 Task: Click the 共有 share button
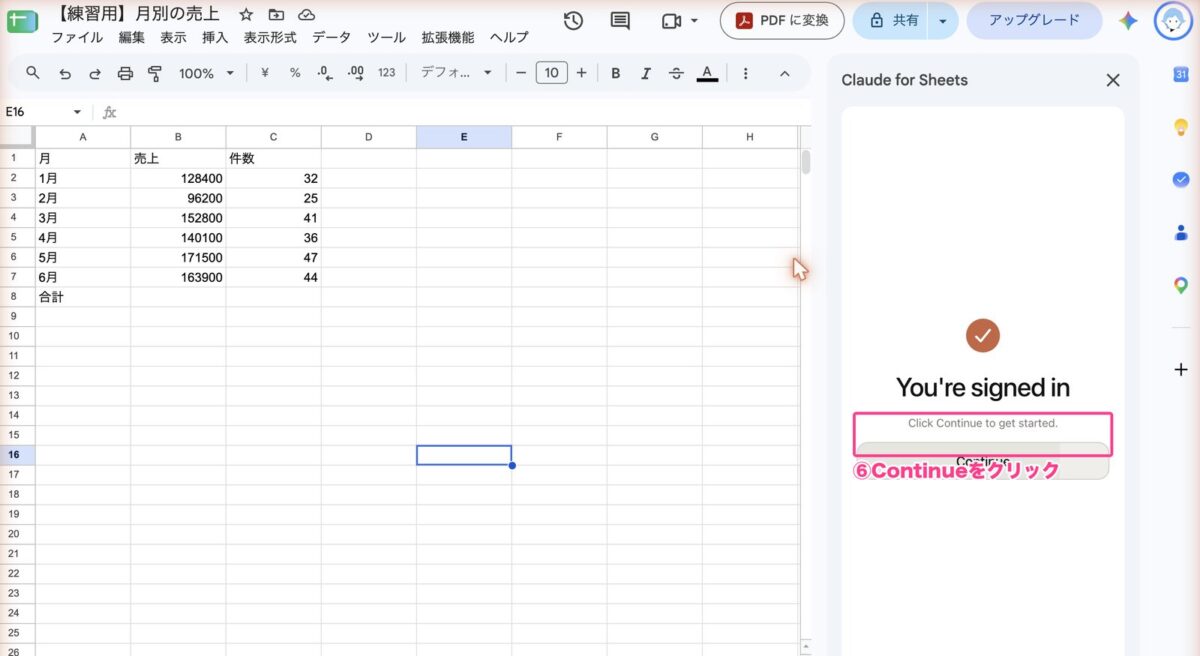pyautogui.click(x=891, y=21)
